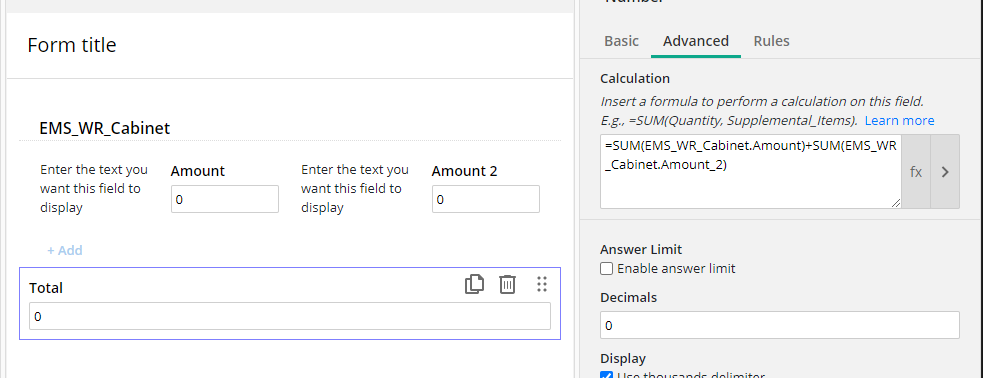The image size is (983, 378).
Task: Switch to the Rules tab
Action: click(771, 41)
